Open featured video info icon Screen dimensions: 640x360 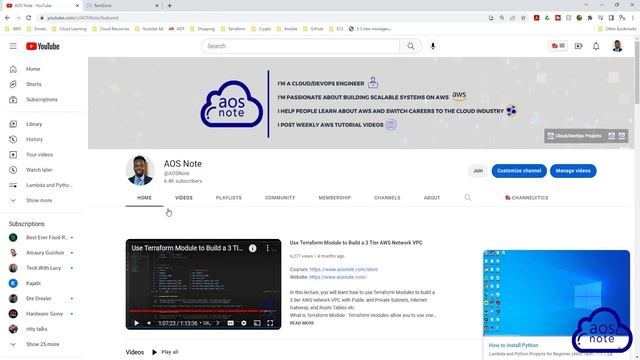point(253,248)
